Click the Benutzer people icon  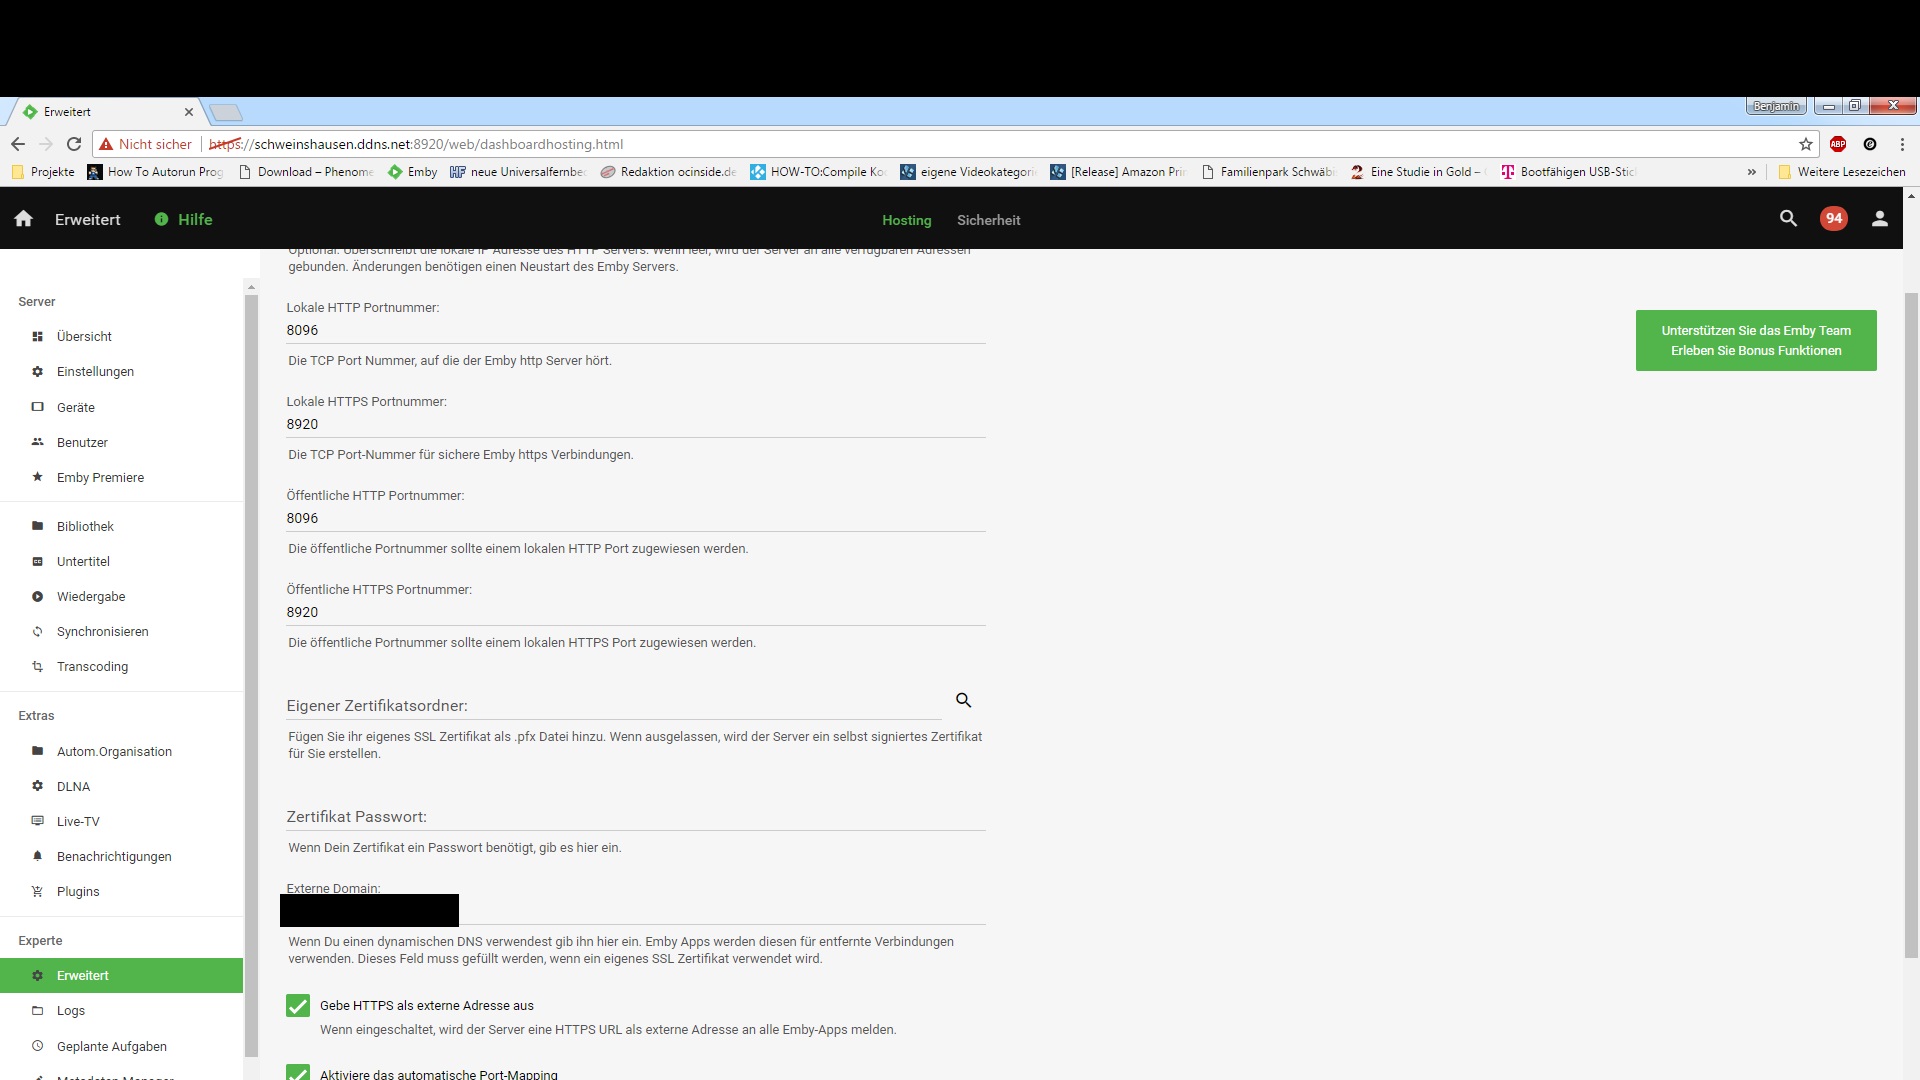point(37,442)
